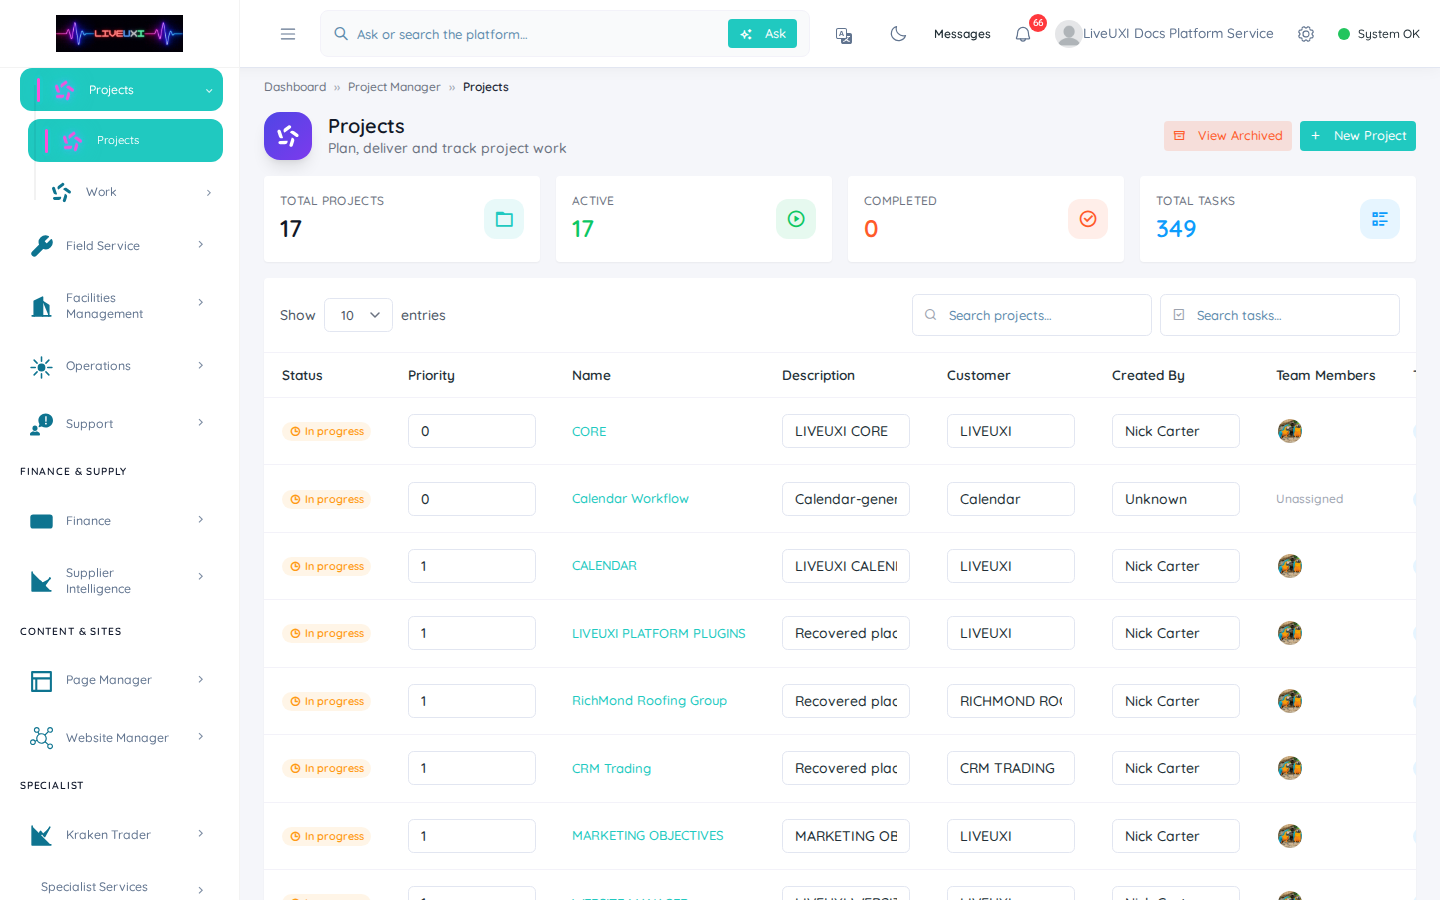Open Work in sidebar
The image size is (1440, 900).
pos(130,192)
